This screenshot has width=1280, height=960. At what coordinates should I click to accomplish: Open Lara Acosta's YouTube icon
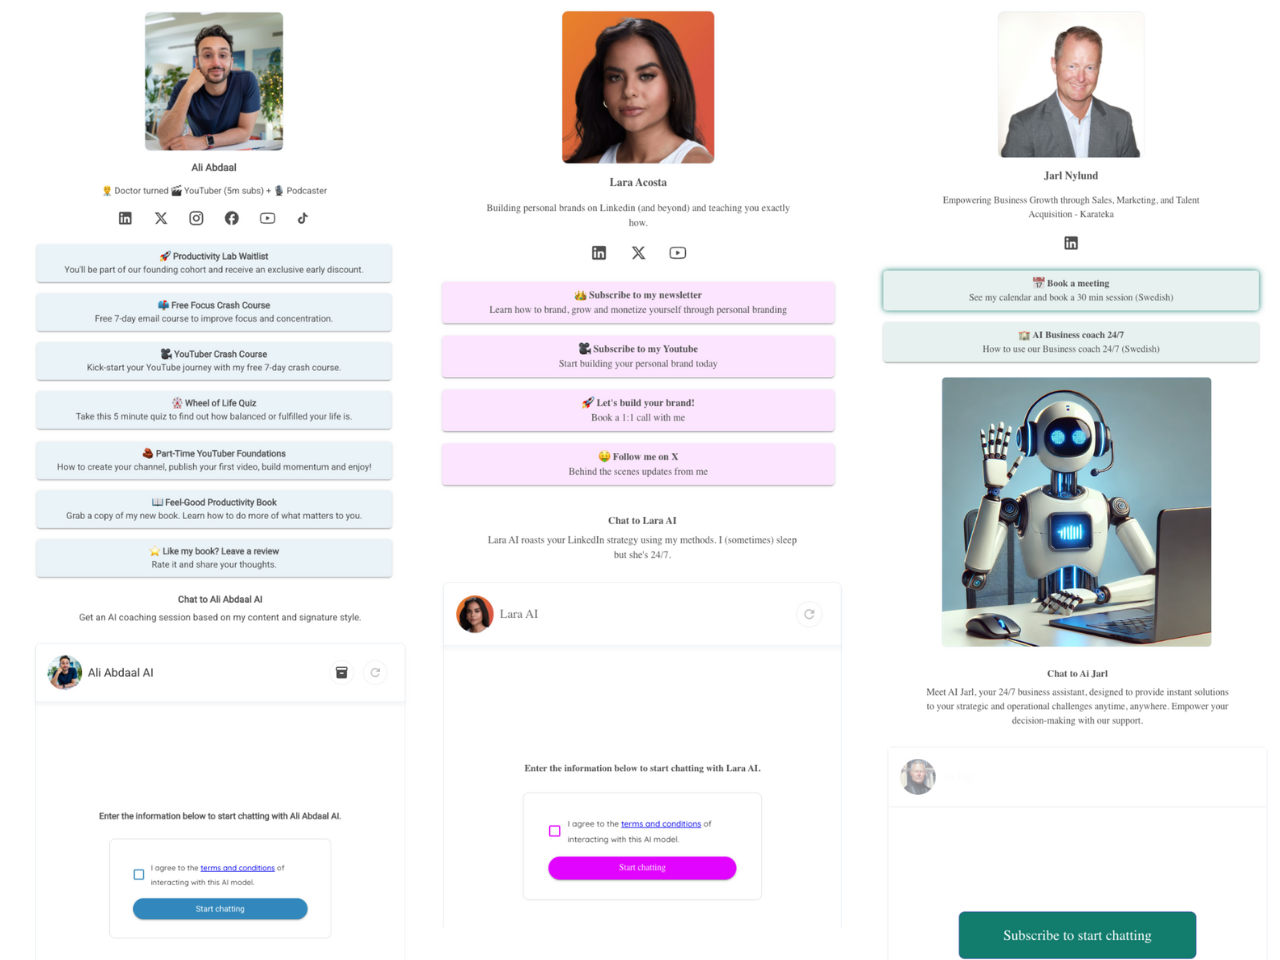[678, 253]
